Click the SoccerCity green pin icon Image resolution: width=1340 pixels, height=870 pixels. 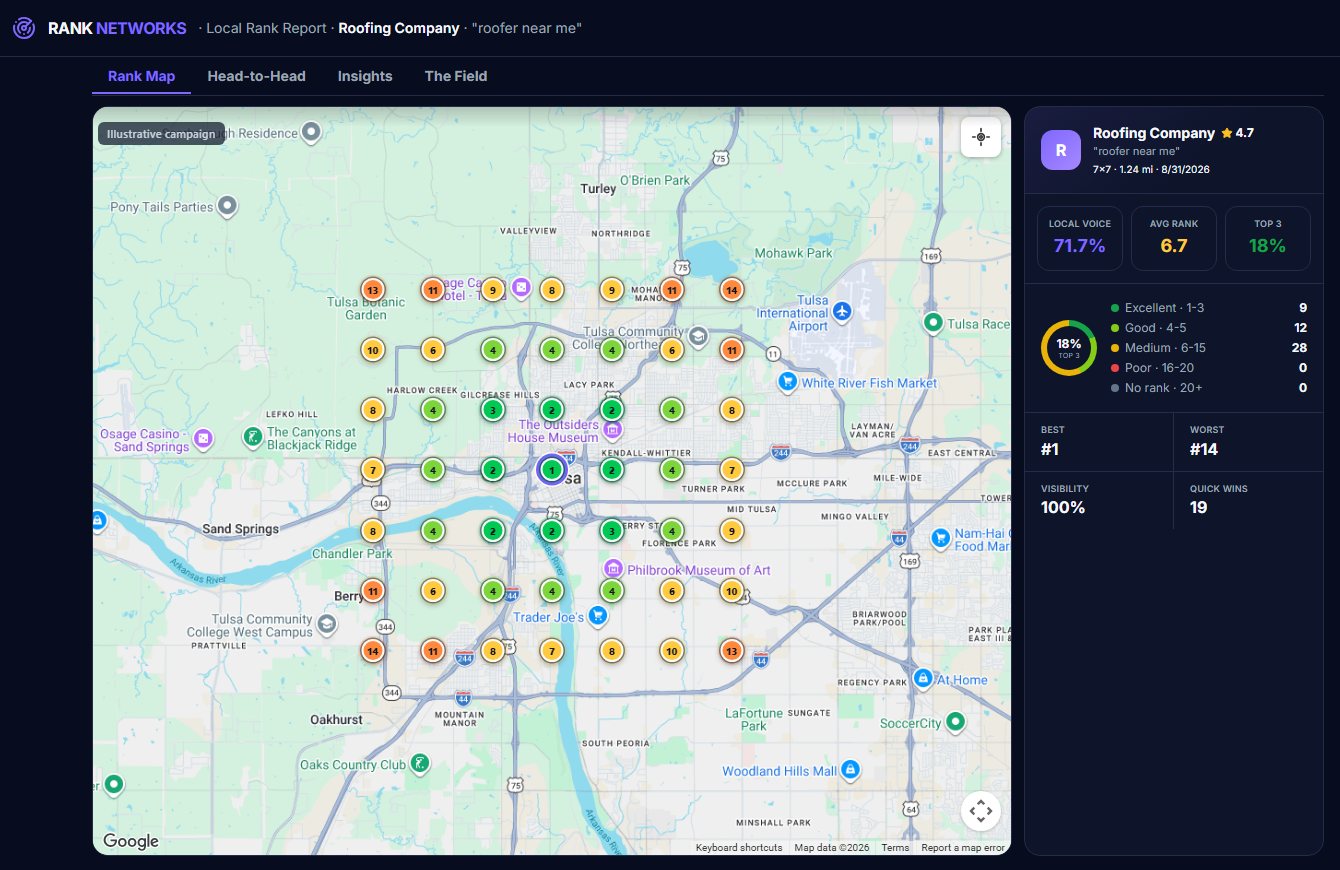click(x=956, y=721)
